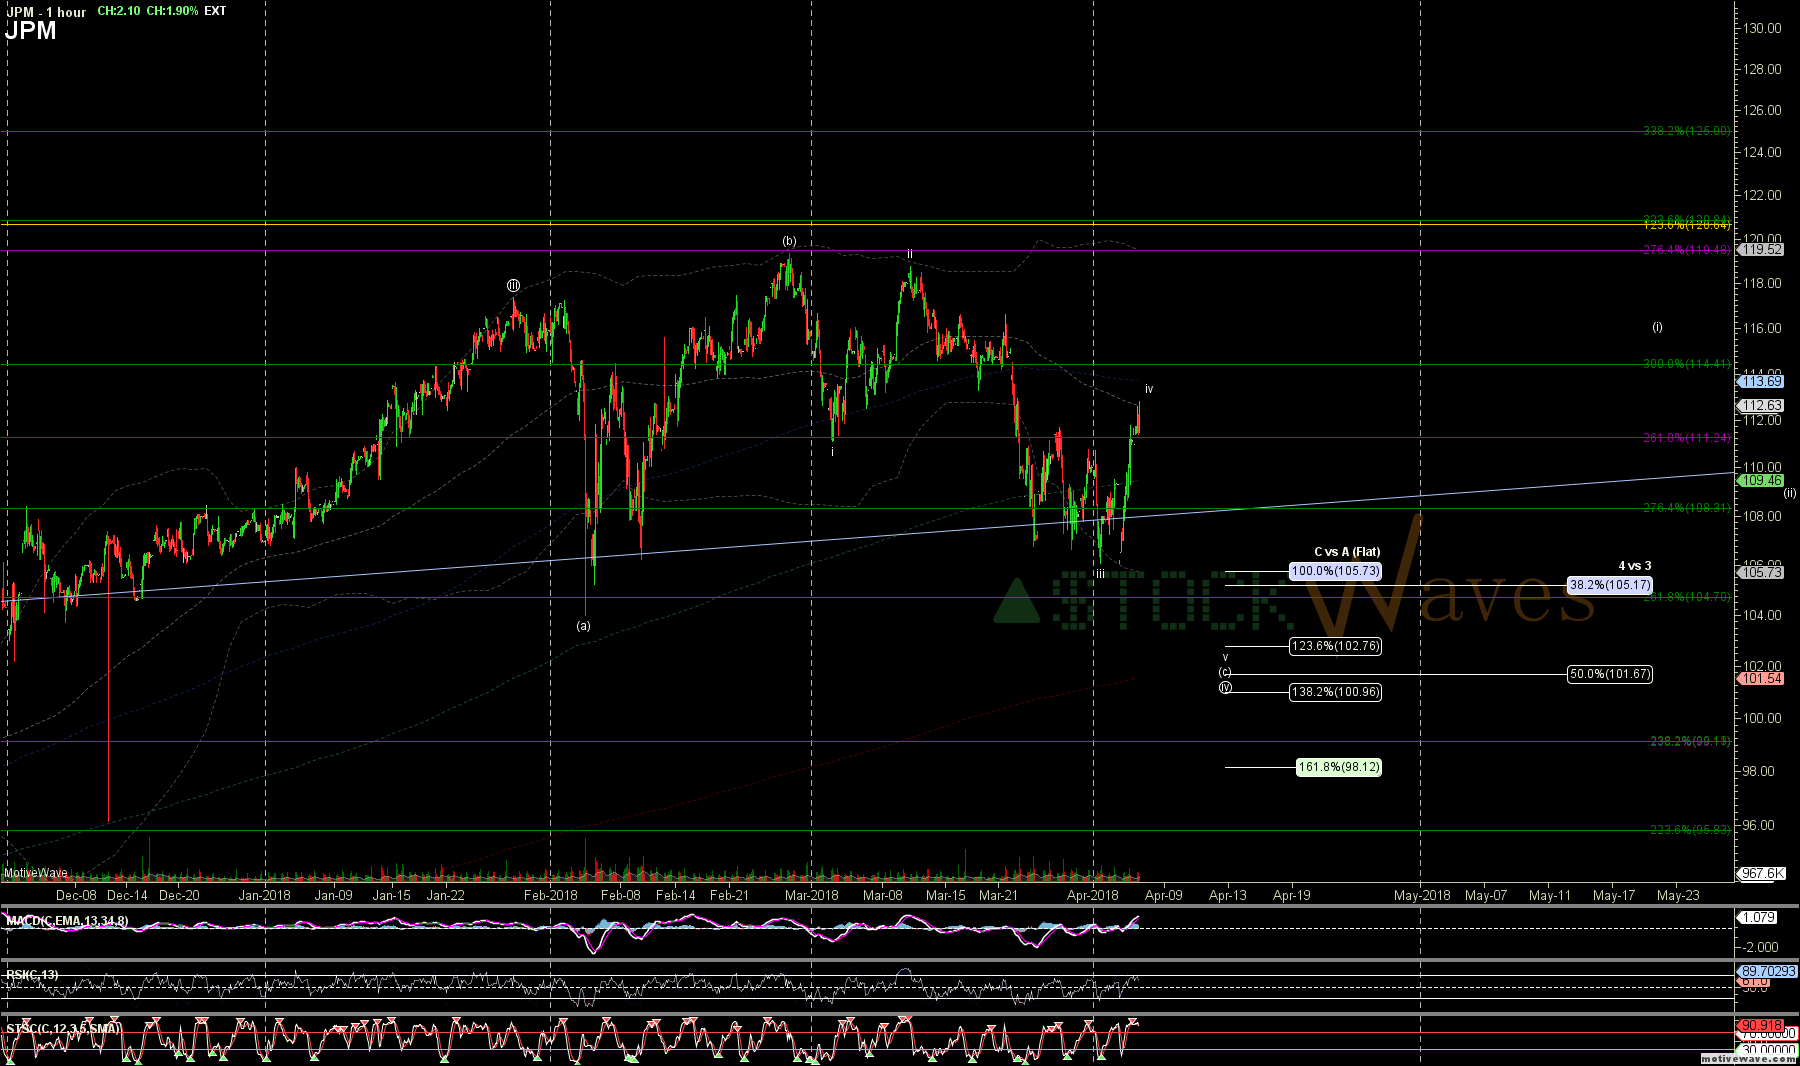The height and width of the screenshot is (1066, 1800).
Task: Click the 112.63 last price tag
Action: tap(1761, 405)
